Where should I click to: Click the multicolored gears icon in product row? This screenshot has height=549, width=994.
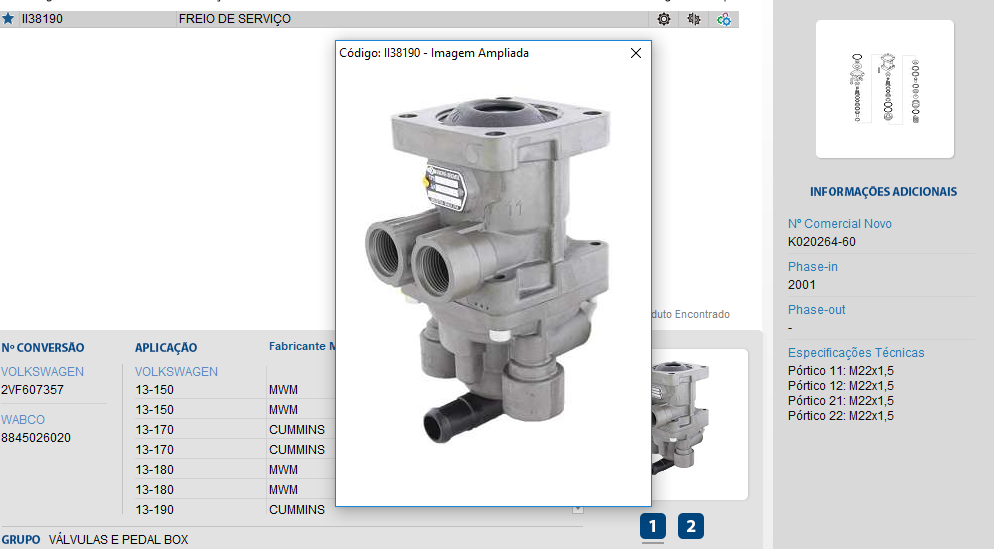[x=724, y=19]
